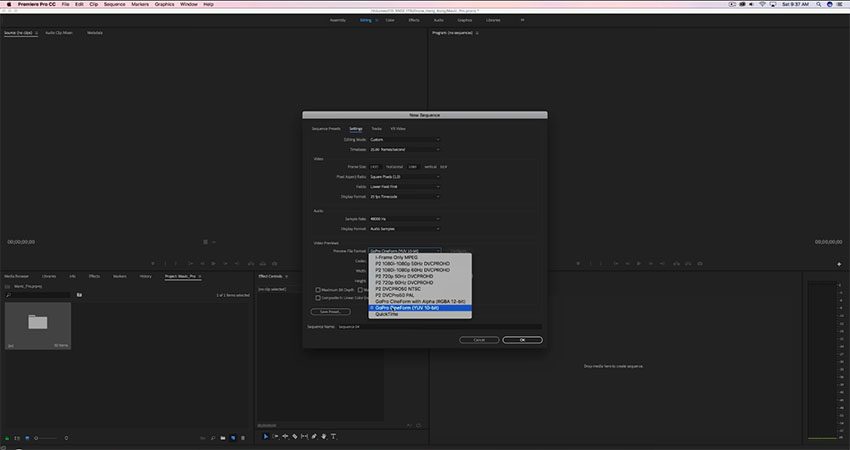The image size is (850, 450).
Task: Switch to the Assembly workspace
Action: point(338,20)
